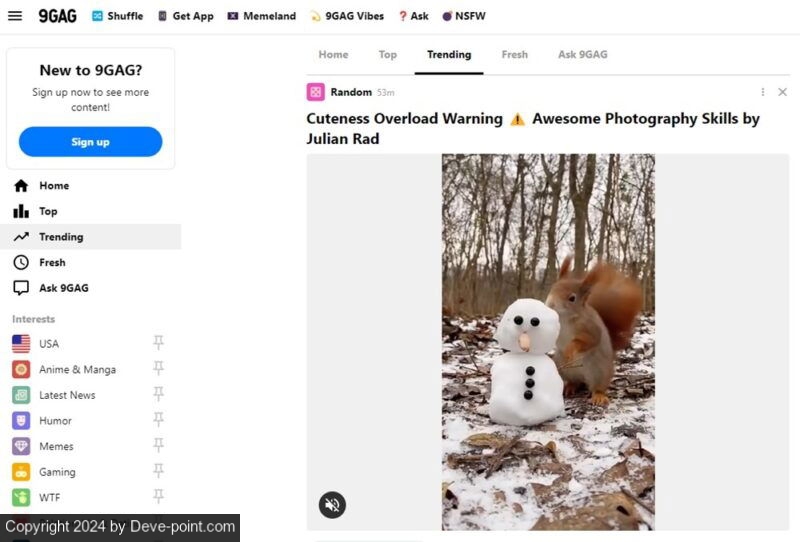Open Memeland from the top bar
This screenshot has width=800, height=542.
pos(262,16)
